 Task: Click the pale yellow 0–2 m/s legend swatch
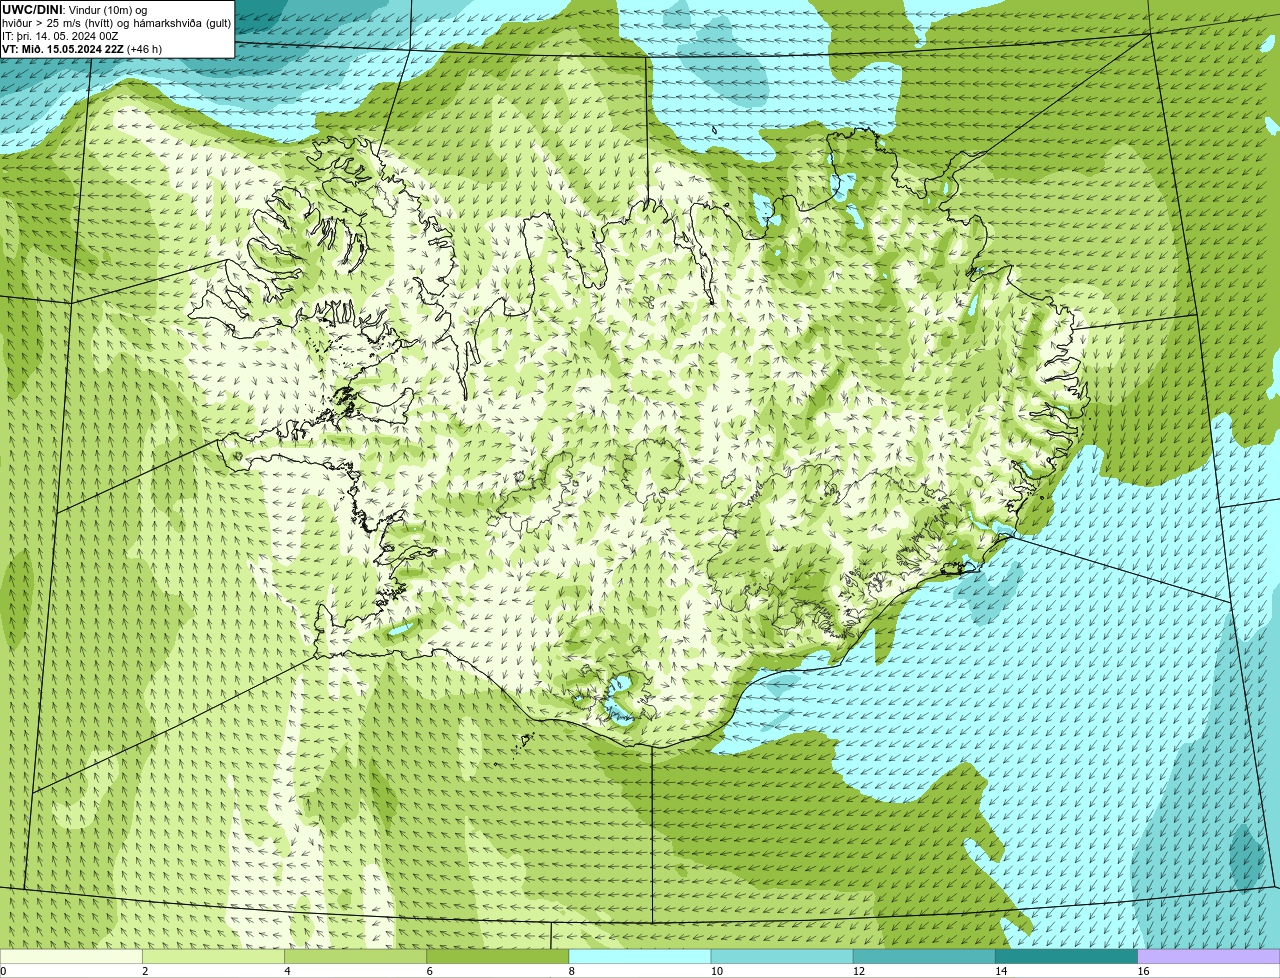coord(71,956)
